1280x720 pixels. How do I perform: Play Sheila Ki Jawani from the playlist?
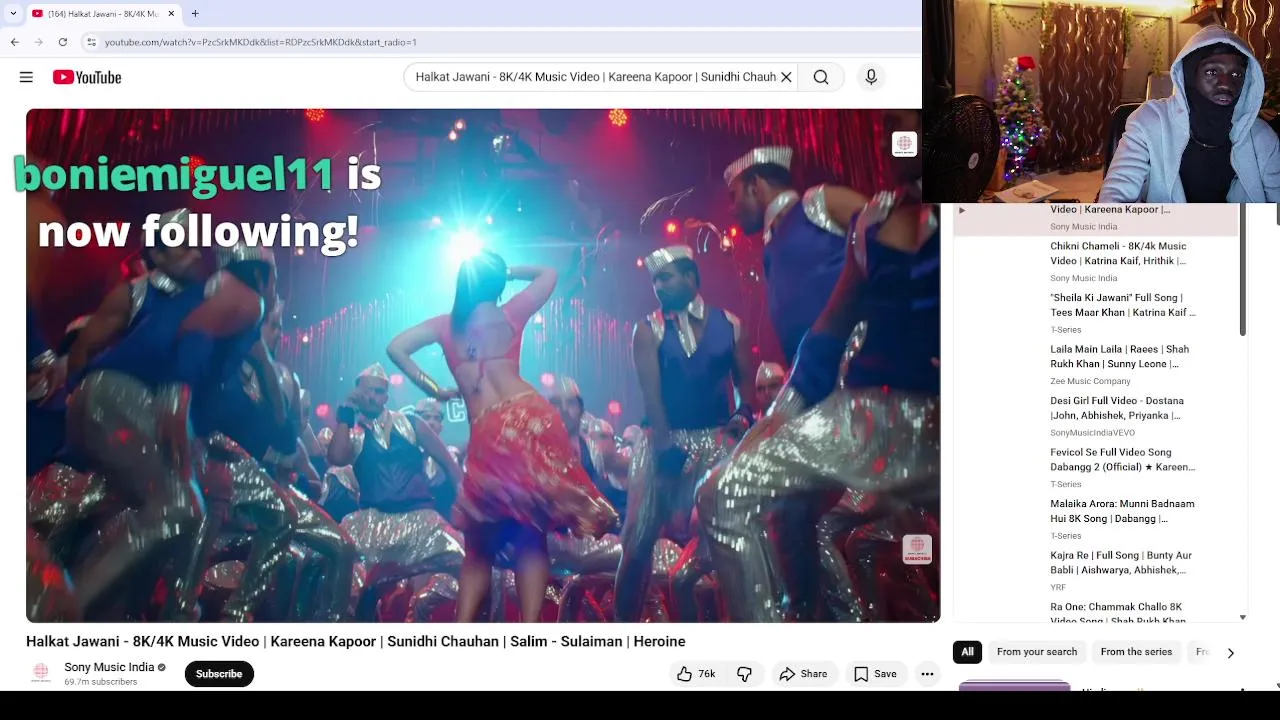[1096, 313]
